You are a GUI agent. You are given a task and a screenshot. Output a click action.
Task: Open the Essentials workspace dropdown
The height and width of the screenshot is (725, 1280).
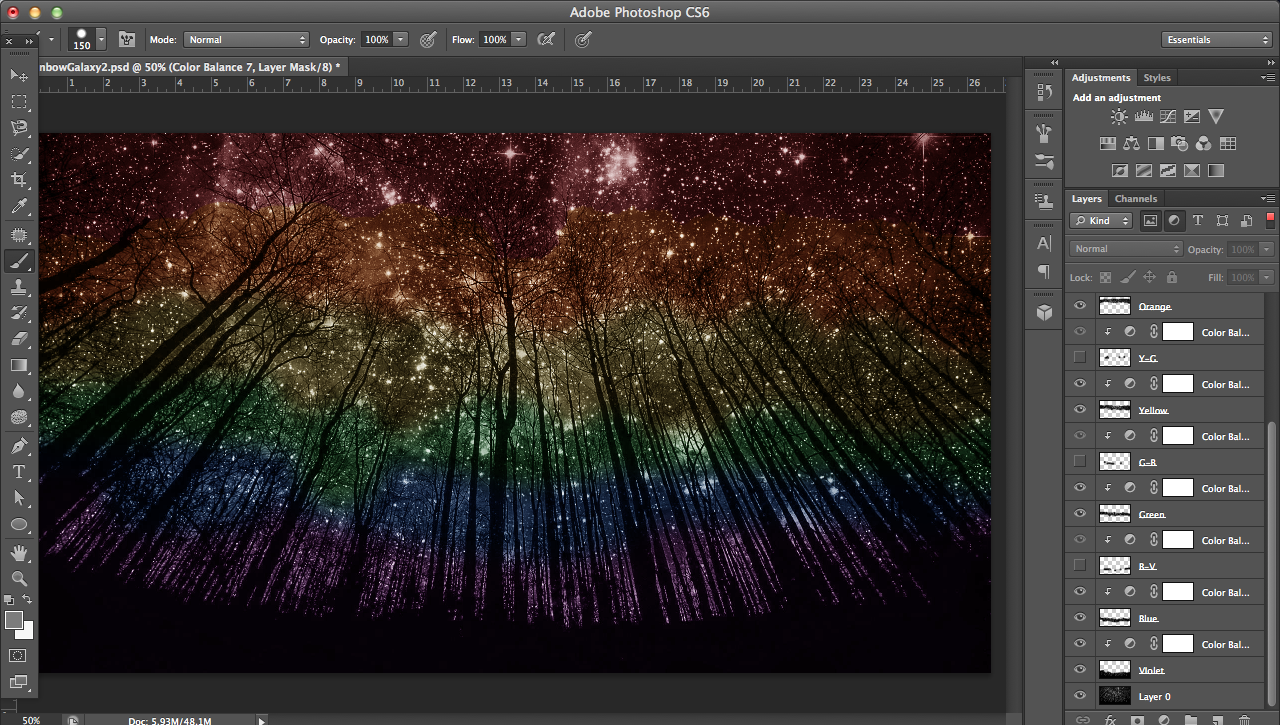[x=1217, y=40]
